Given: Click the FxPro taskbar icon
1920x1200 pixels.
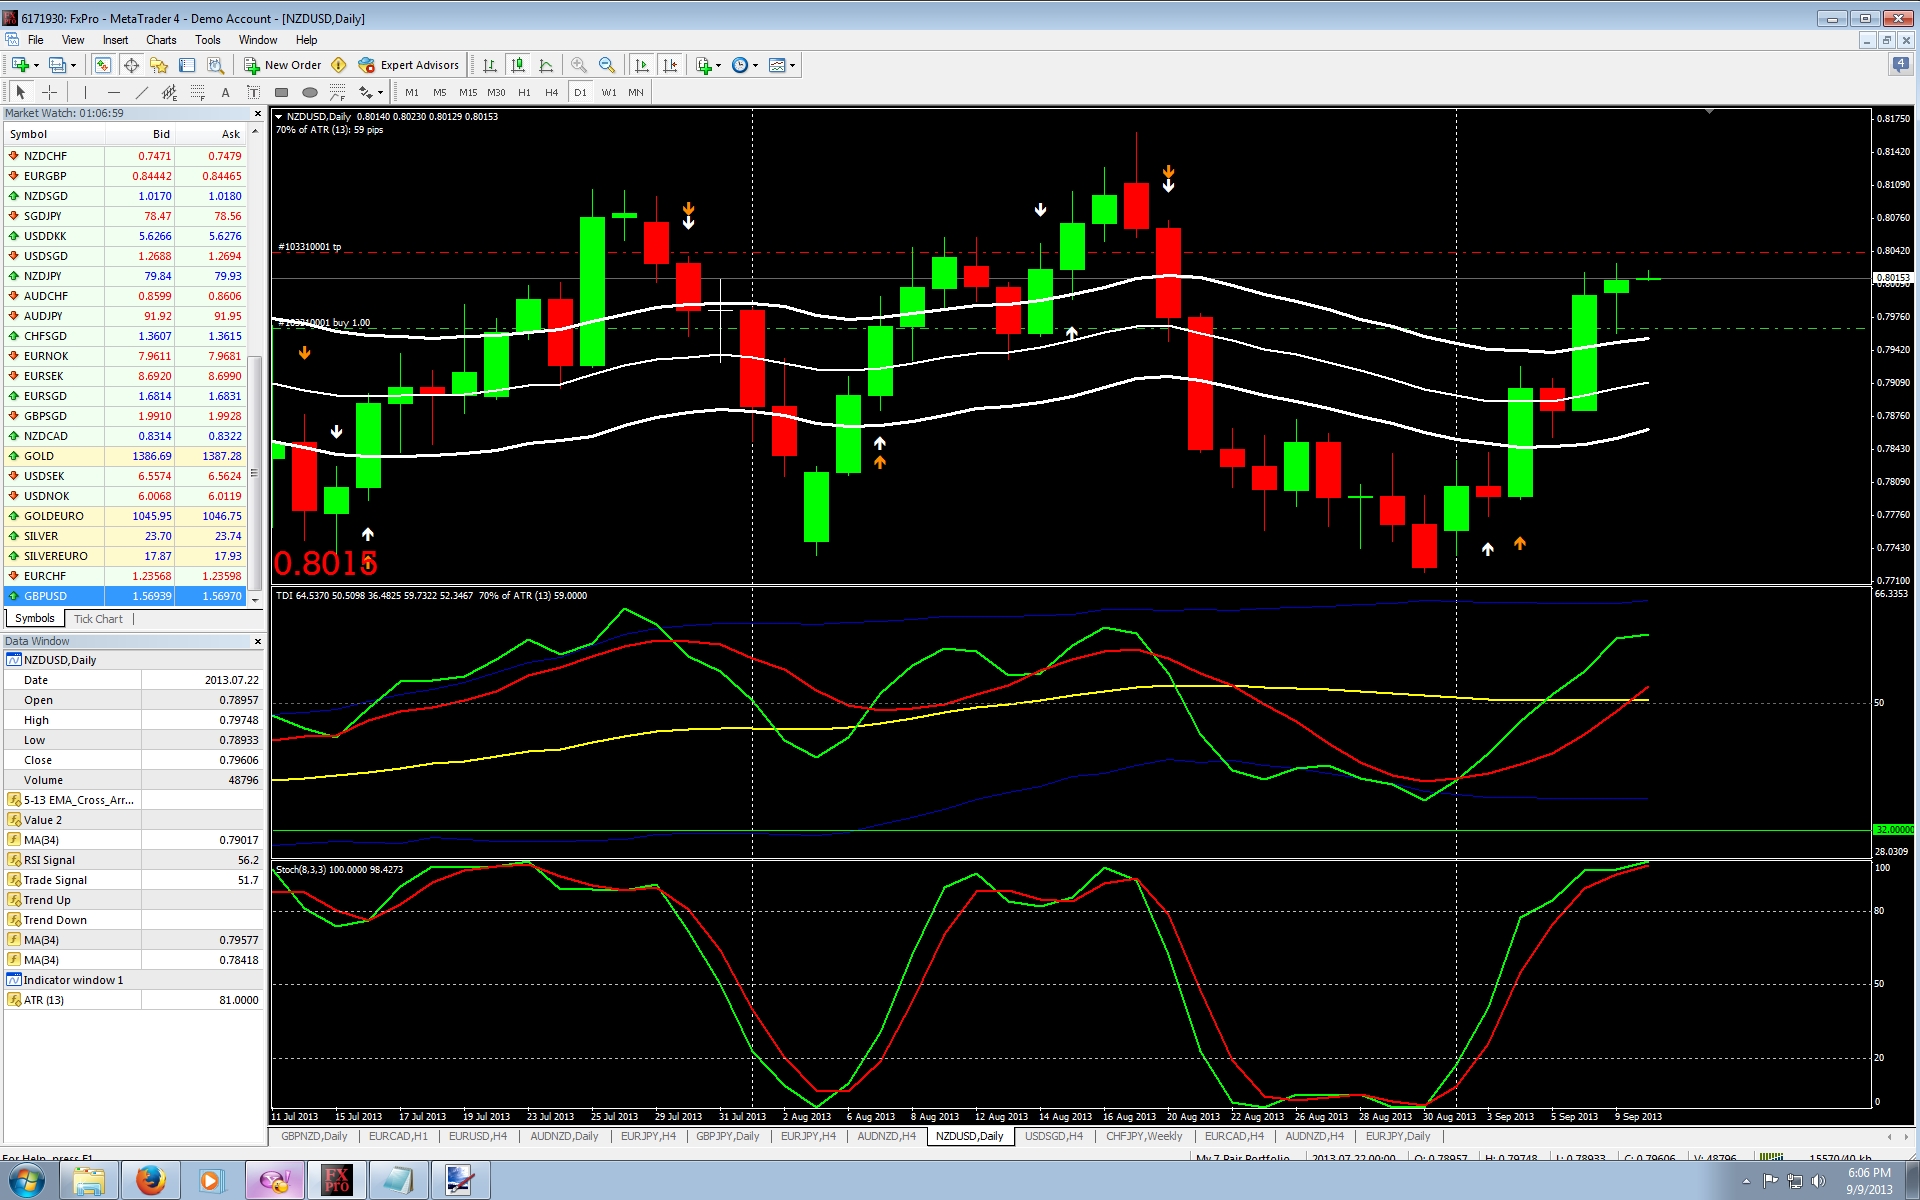Looking at the screenshot, I should coord(336,1181).
